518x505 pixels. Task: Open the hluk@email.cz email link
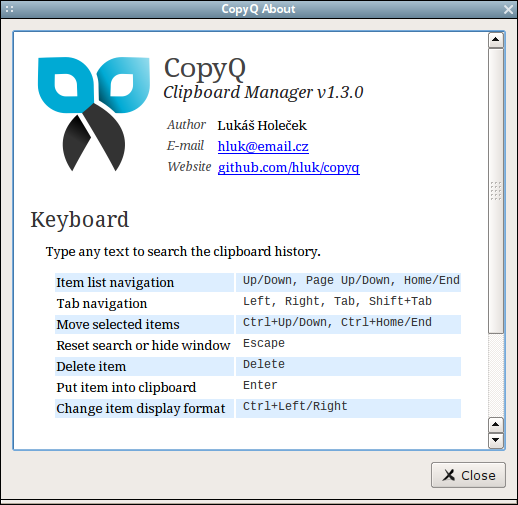point(263,146)
